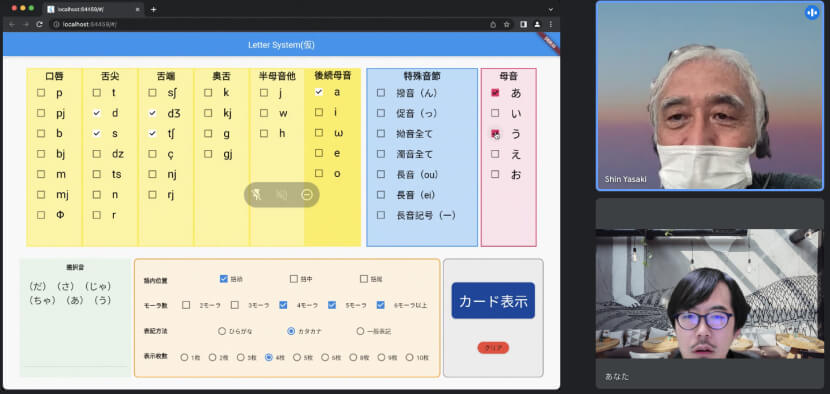Check the kj checkbox

pyautogui.click(x=208, y=113)
